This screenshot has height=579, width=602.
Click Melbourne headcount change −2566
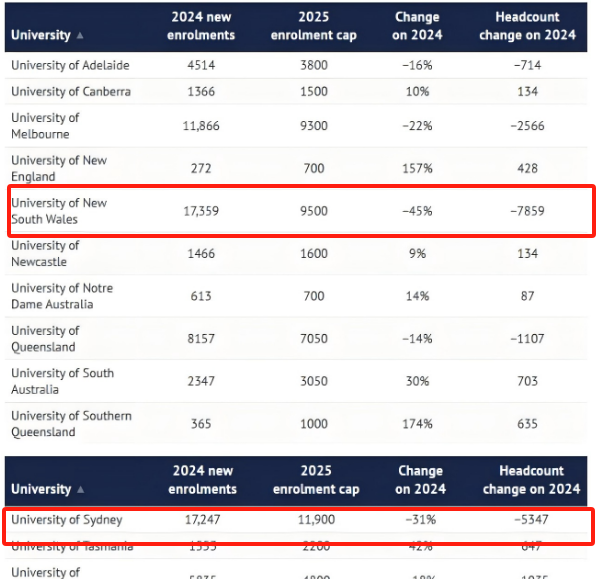[528, 126]
